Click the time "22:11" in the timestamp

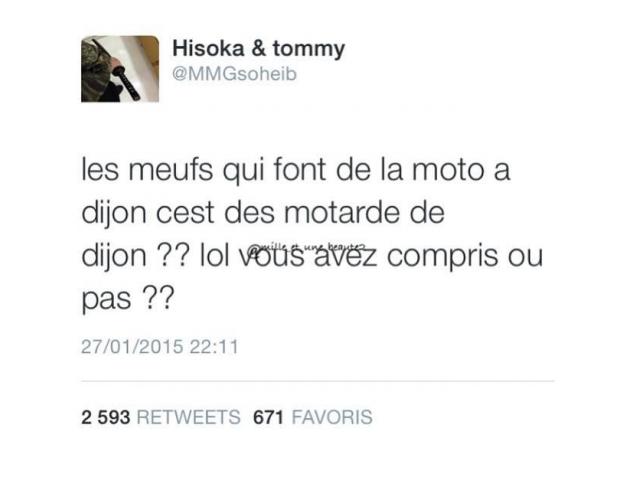coord(214,347)
